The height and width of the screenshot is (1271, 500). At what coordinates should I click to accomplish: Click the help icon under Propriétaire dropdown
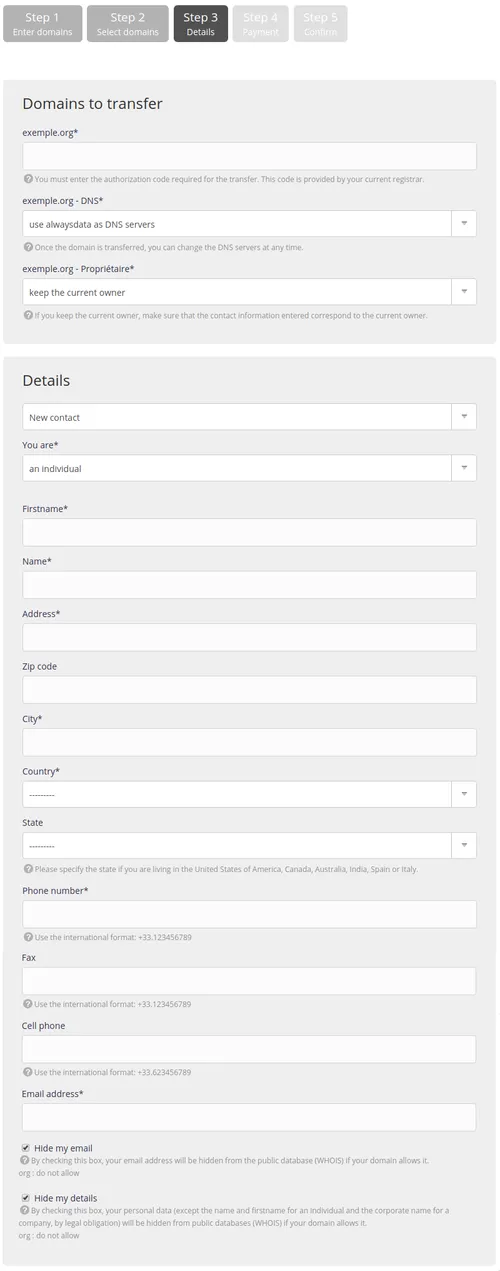[28, 315]
